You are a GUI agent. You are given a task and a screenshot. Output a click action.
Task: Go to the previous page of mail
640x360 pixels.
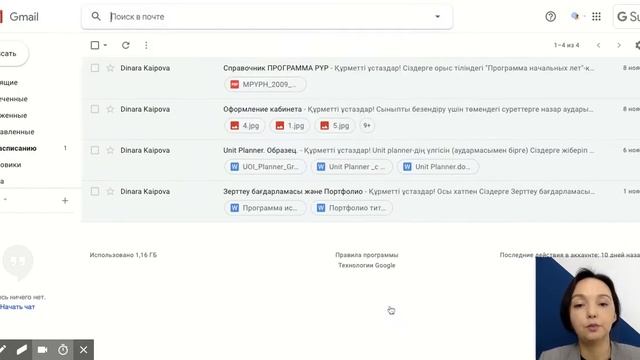pos(598,45)
